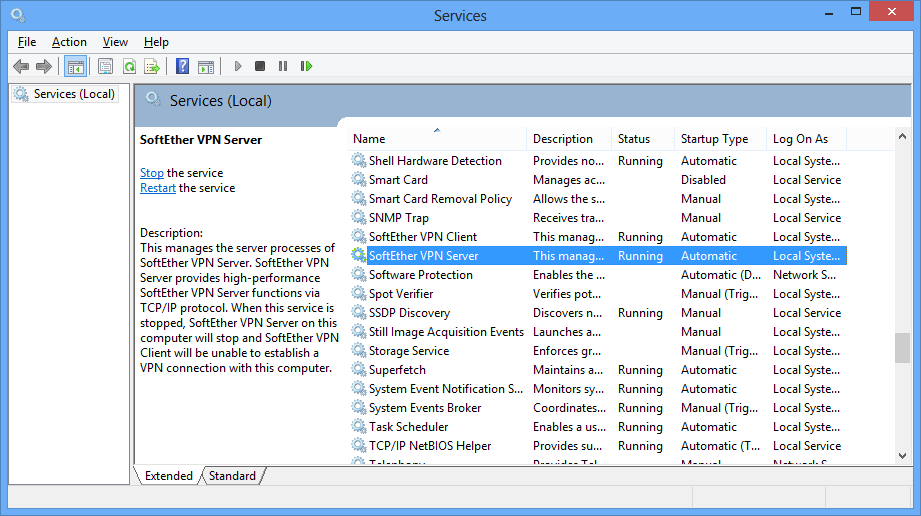Click gear icon beside SSDP Discovery

pos(359,313)
